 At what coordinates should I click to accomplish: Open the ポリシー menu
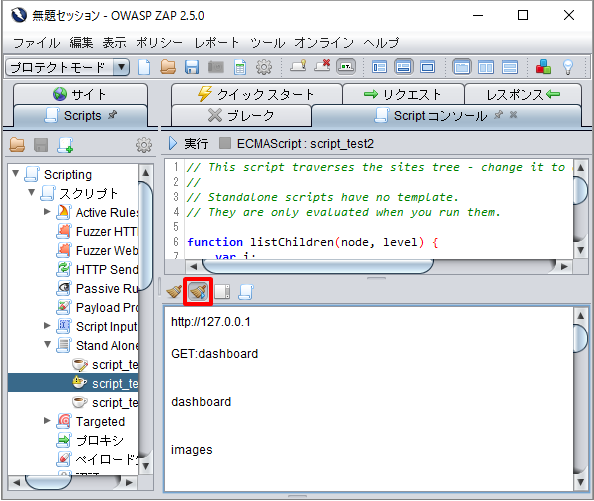(x=159, y=43)
